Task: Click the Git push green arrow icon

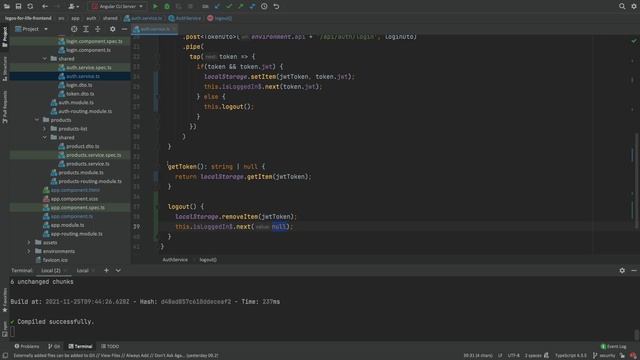Action: click(x=241, y=6)
